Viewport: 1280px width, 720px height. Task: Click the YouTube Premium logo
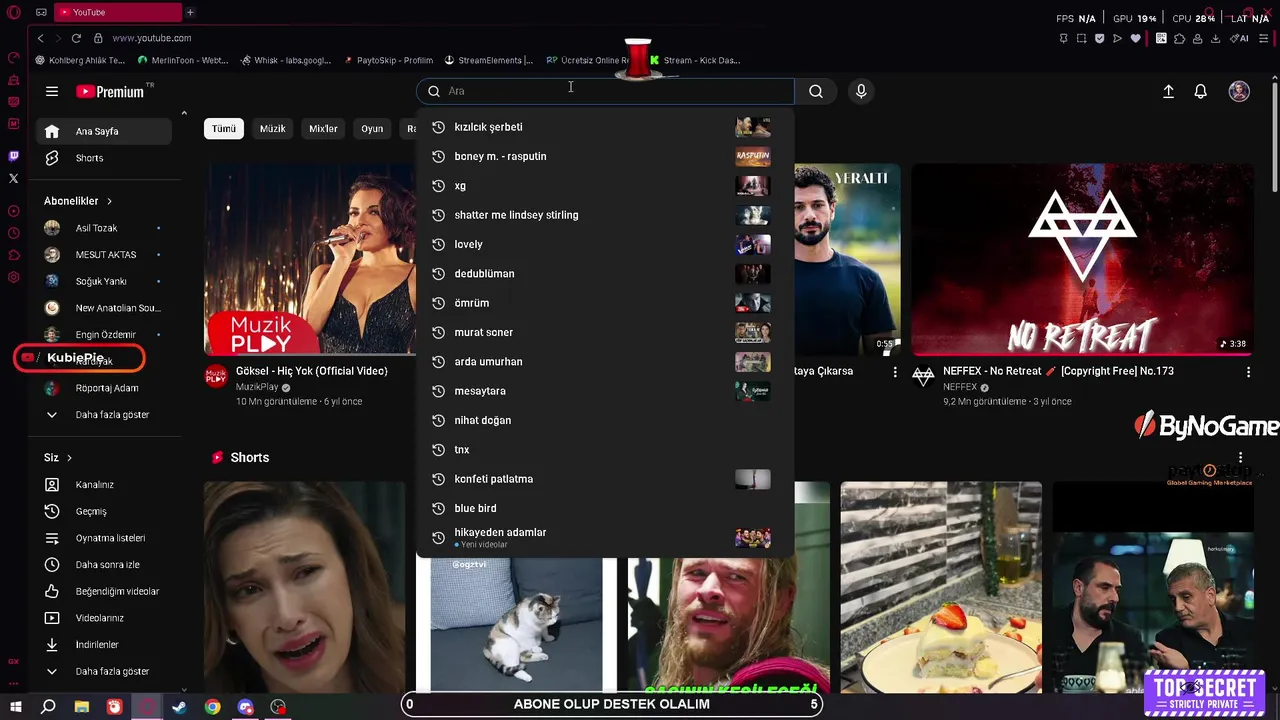pyautogui.click(x=110, y=91)
